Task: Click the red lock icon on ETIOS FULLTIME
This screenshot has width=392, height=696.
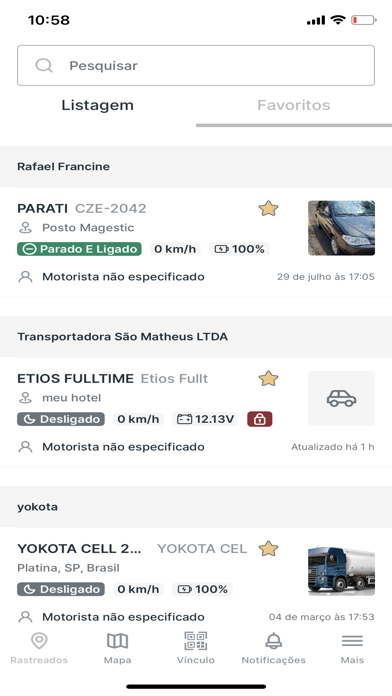Action: pos(260,419)
